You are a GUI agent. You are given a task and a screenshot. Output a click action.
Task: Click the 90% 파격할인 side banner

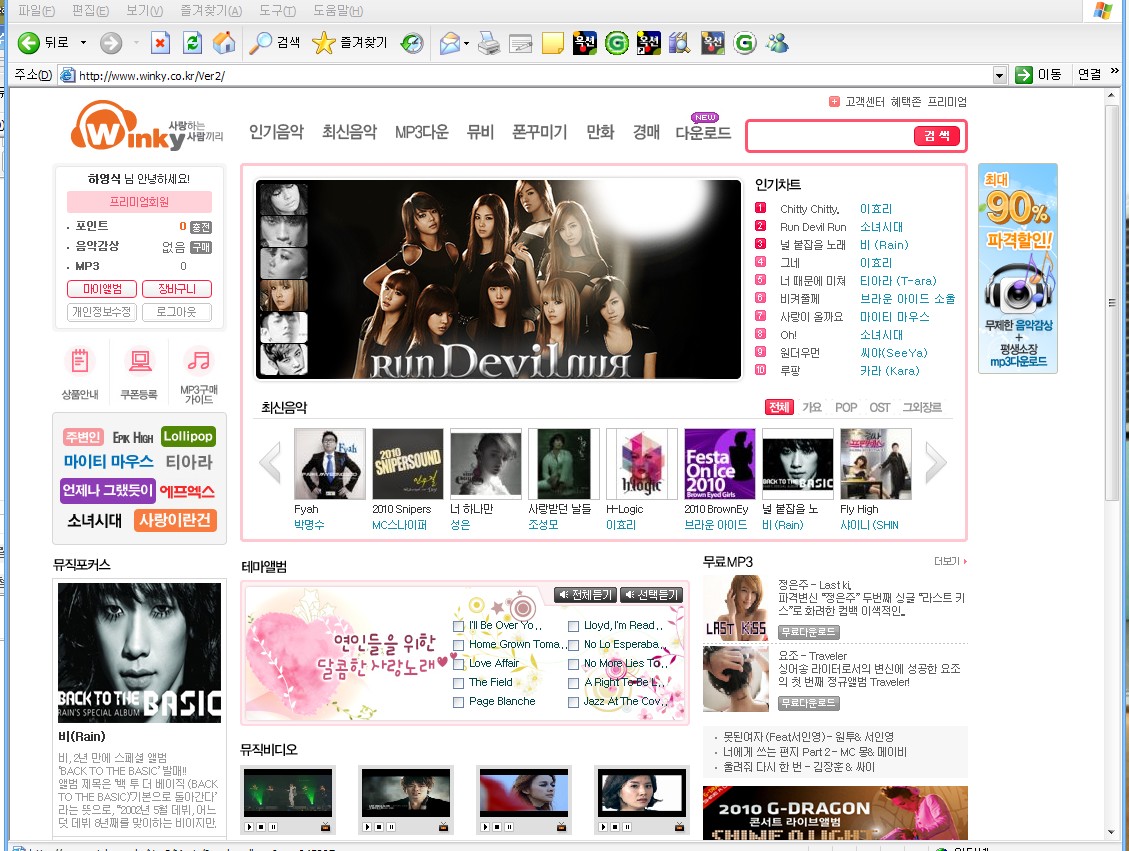(1018, 269)
